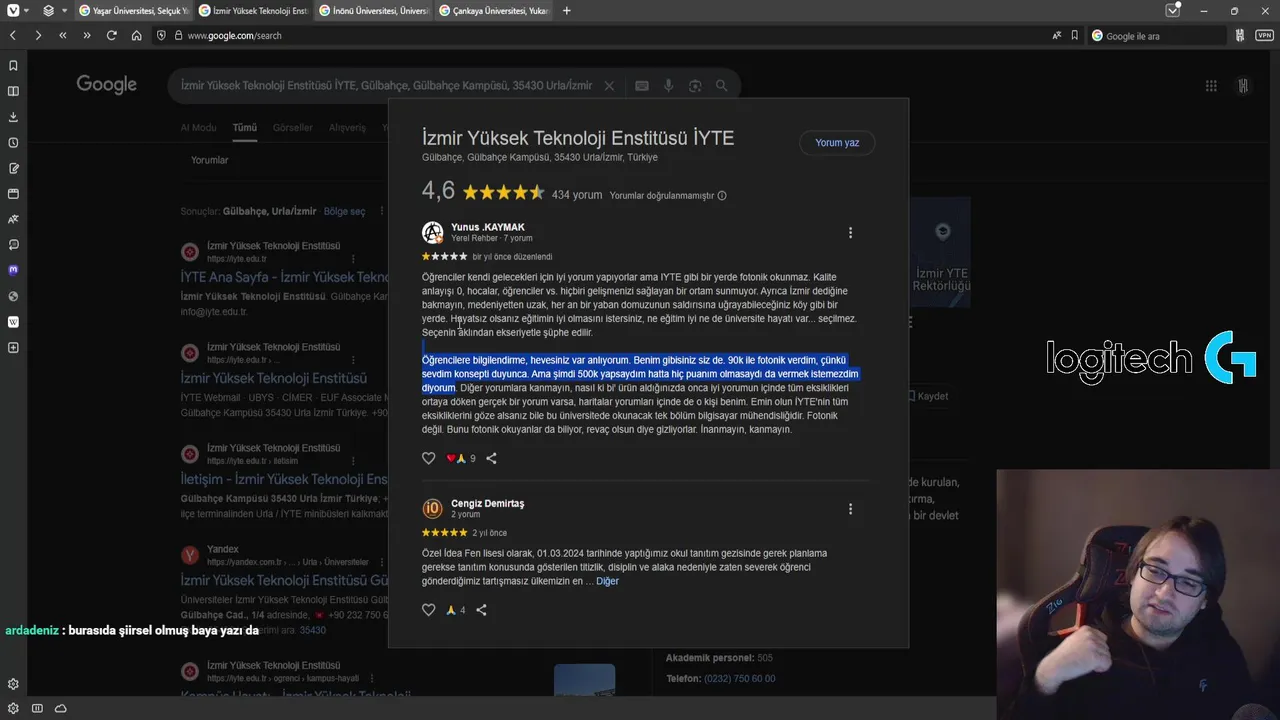Switch to the Yaşar Üniversitesi tab

pyautogui.click(x=133, y=10)
